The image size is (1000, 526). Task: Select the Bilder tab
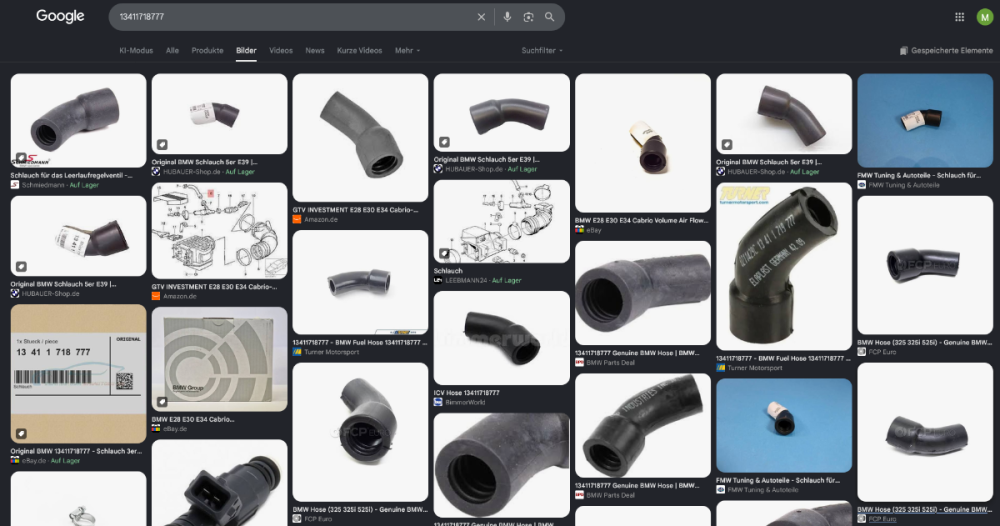click(246, 50)
